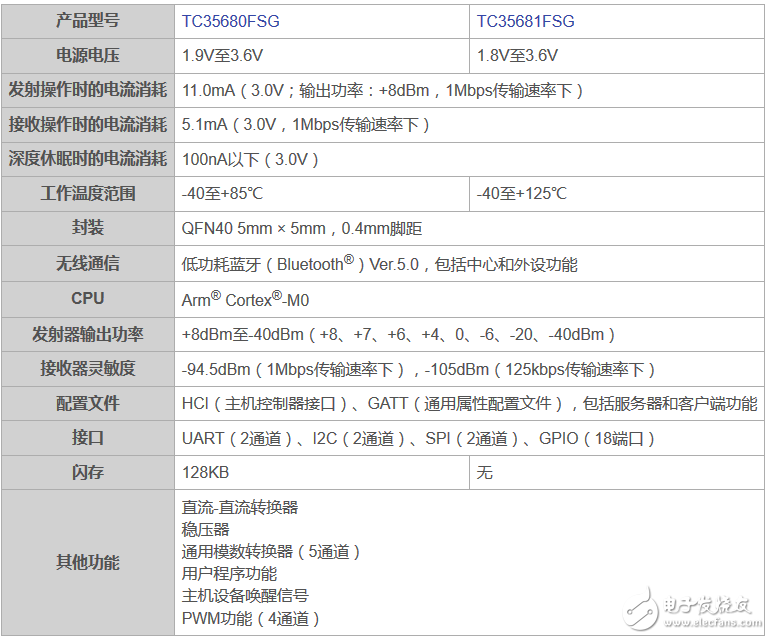Select the 工作温度范围 row label

[88, 194]
